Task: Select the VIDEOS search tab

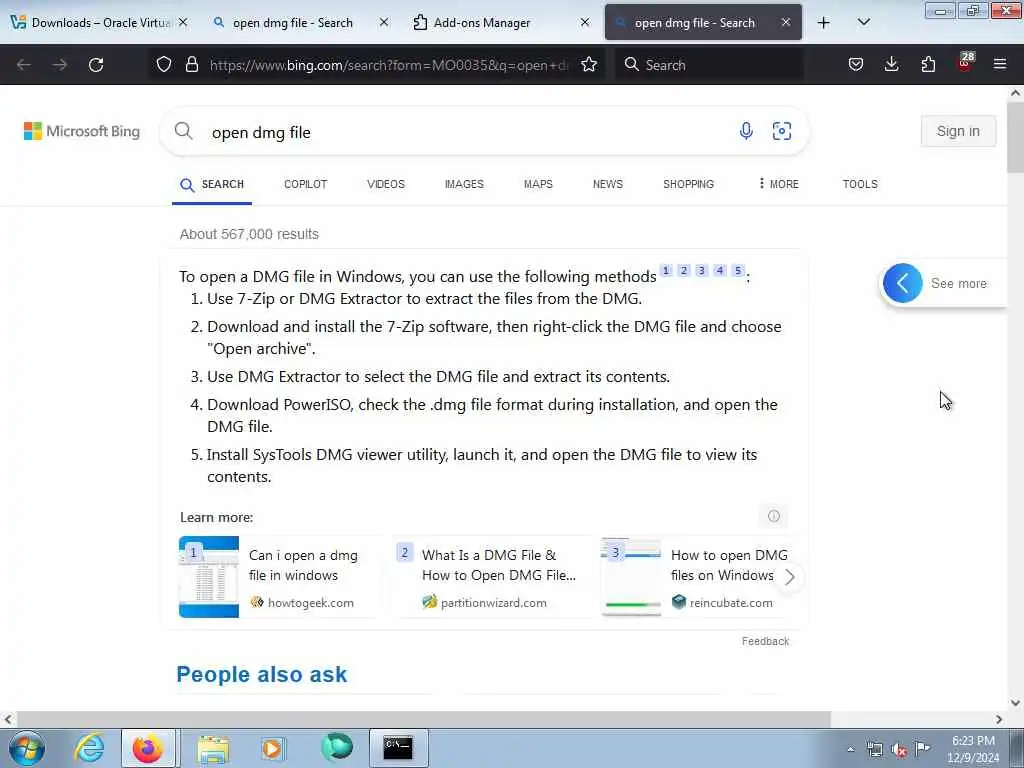Action: pos(386,184)
